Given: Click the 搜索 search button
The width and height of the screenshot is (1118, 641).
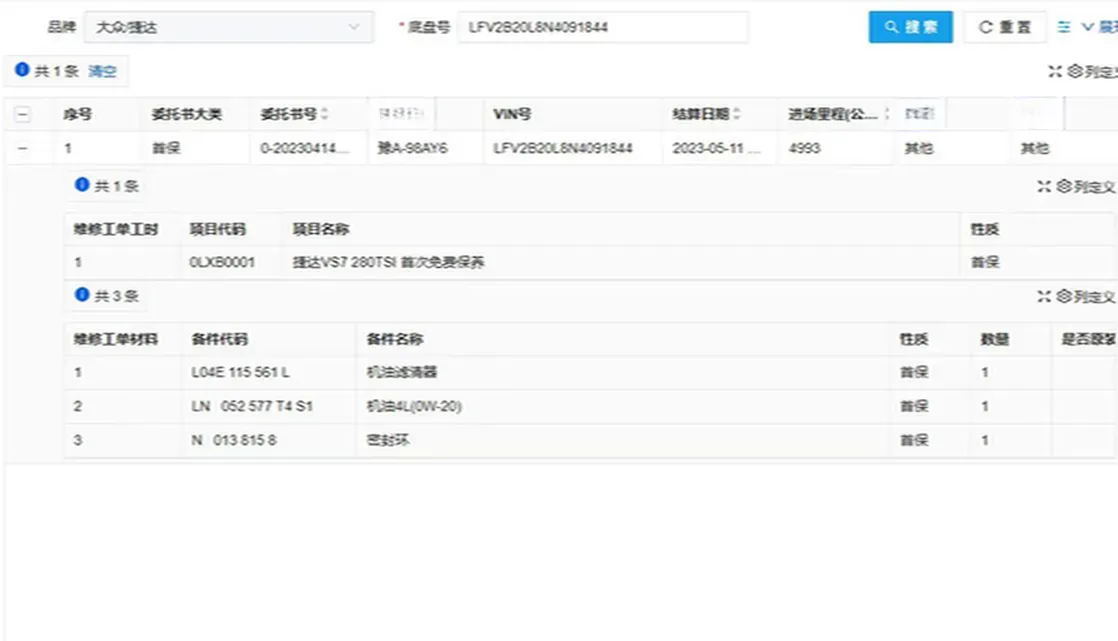Looking at the screenshot, I should coord(910,27).
